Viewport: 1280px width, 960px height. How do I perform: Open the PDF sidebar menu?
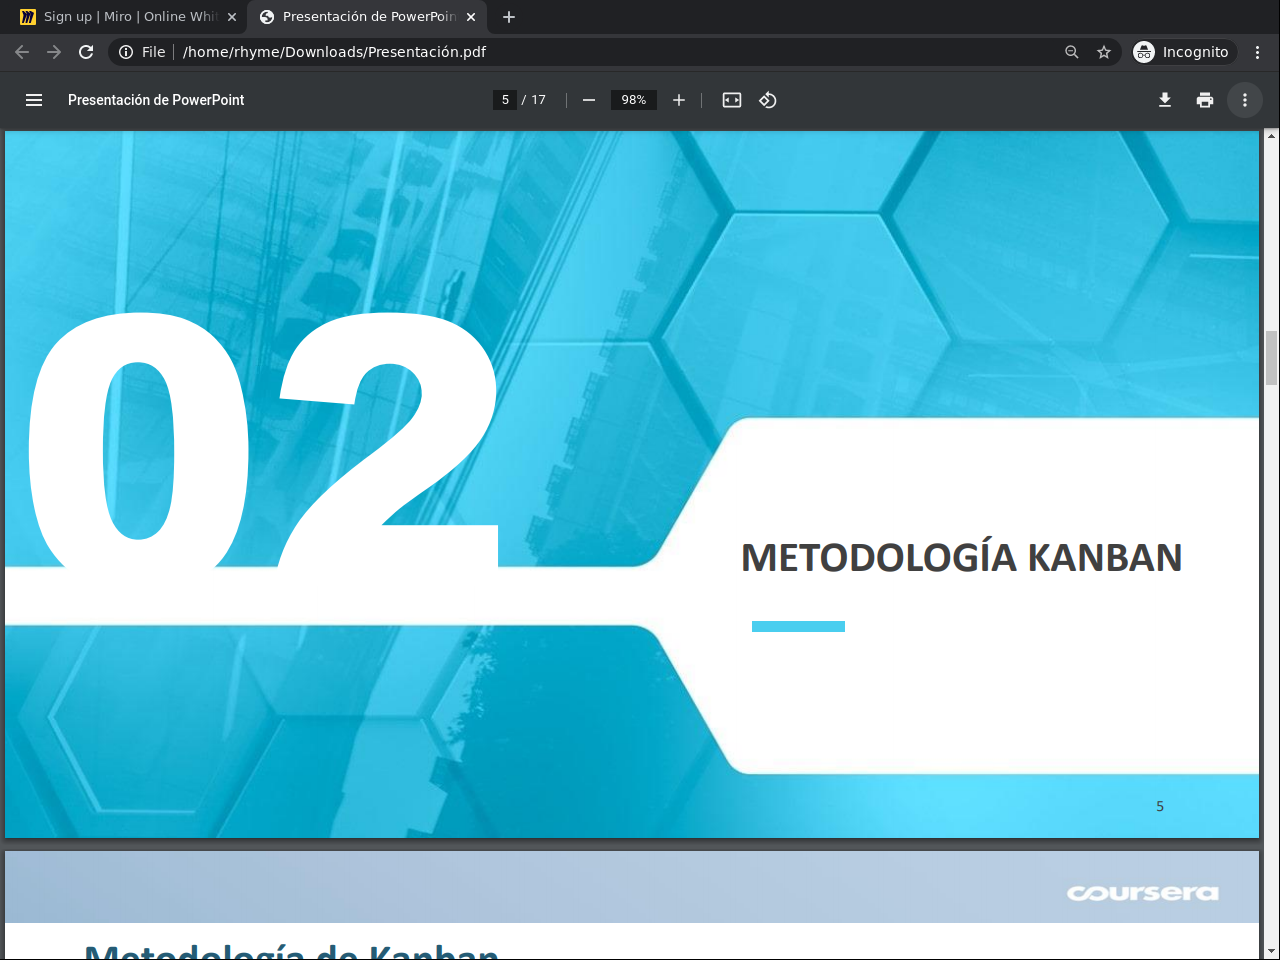pos(34,100)
